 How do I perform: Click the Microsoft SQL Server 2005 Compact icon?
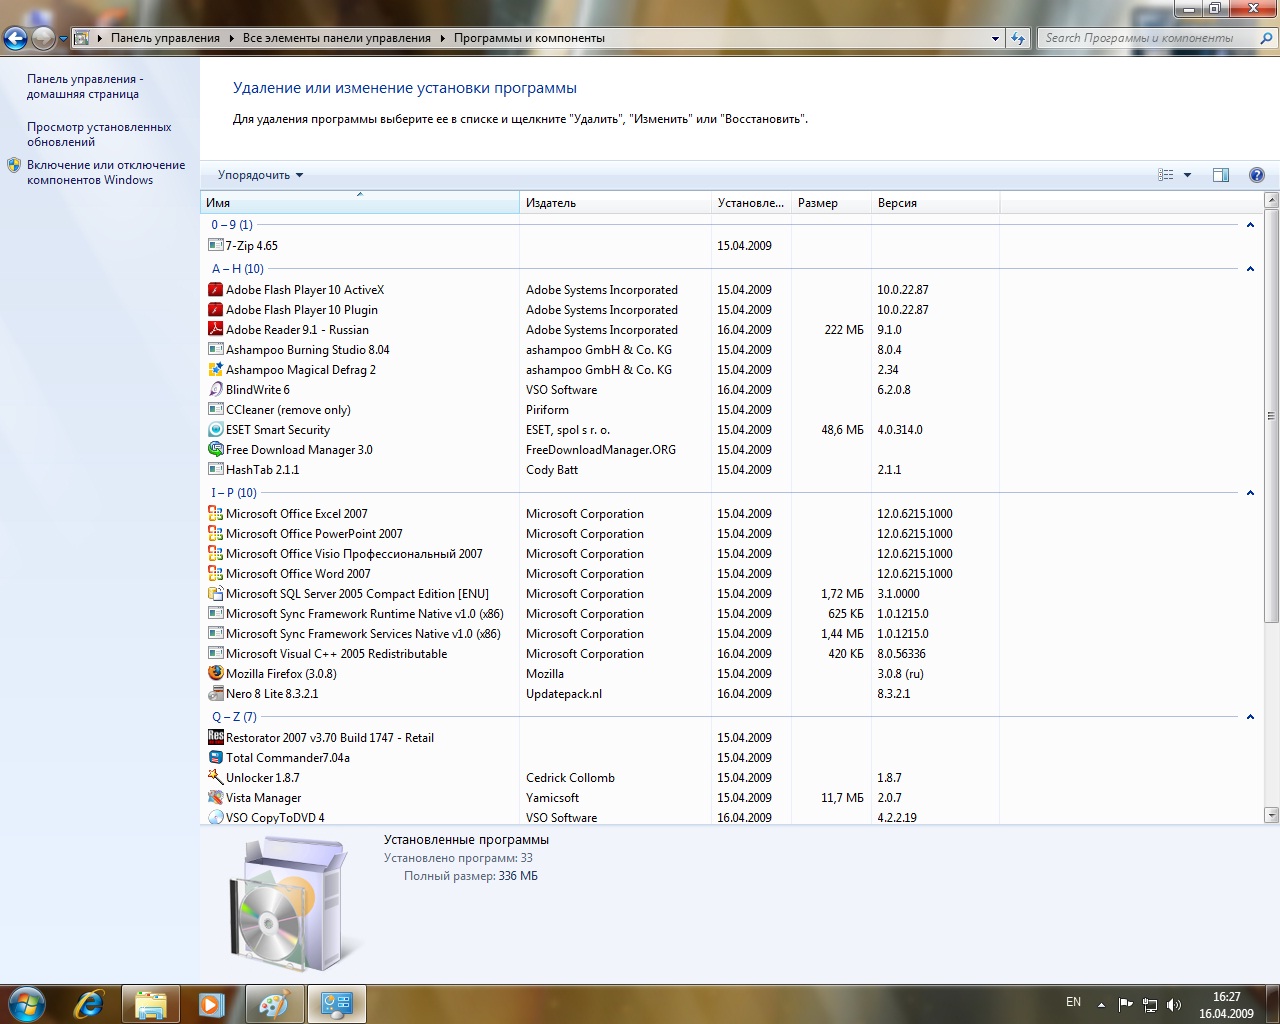(215, 593)
